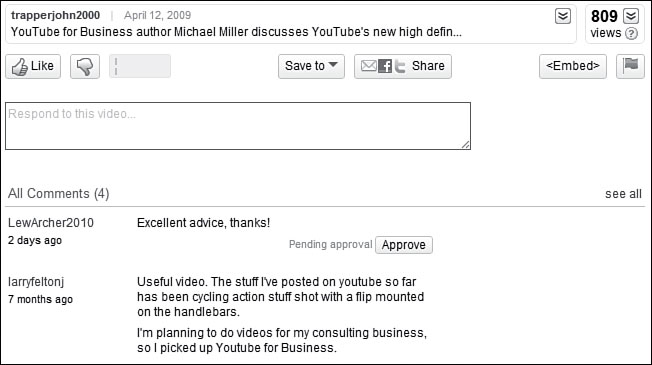The height and width of the screenshot is (365, 652).
Task: Open larryfeltonj's user profile
Action: [x=36, y=282]
